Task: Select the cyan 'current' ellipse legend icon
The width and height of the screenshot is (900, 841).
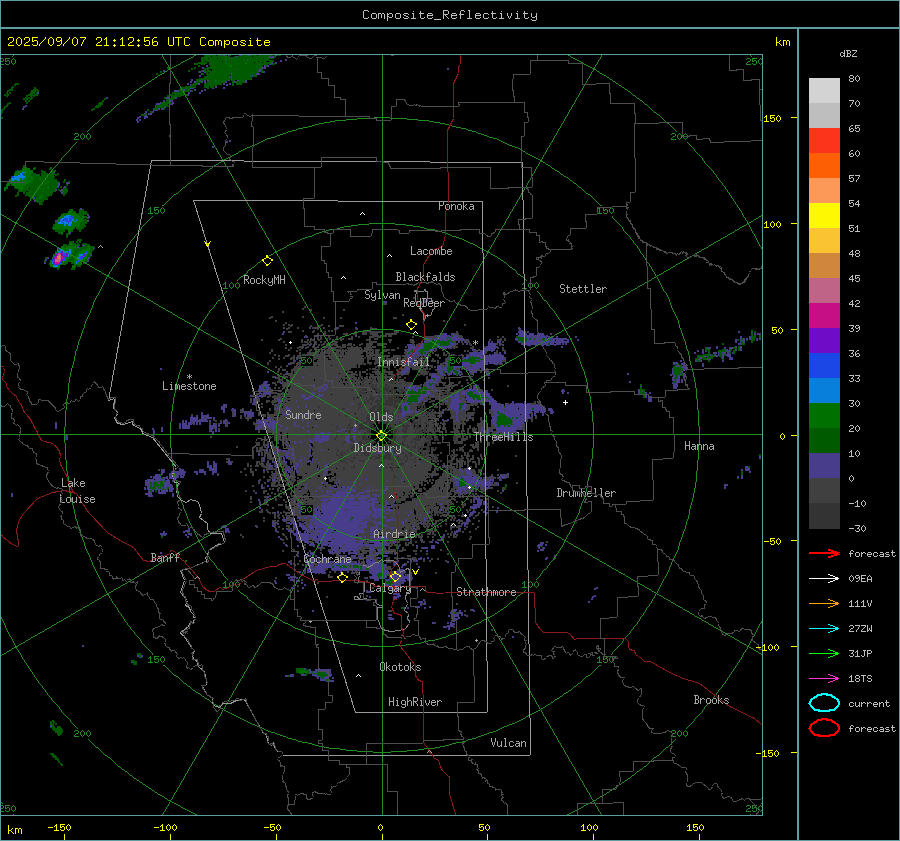Action: pos(824,703)
